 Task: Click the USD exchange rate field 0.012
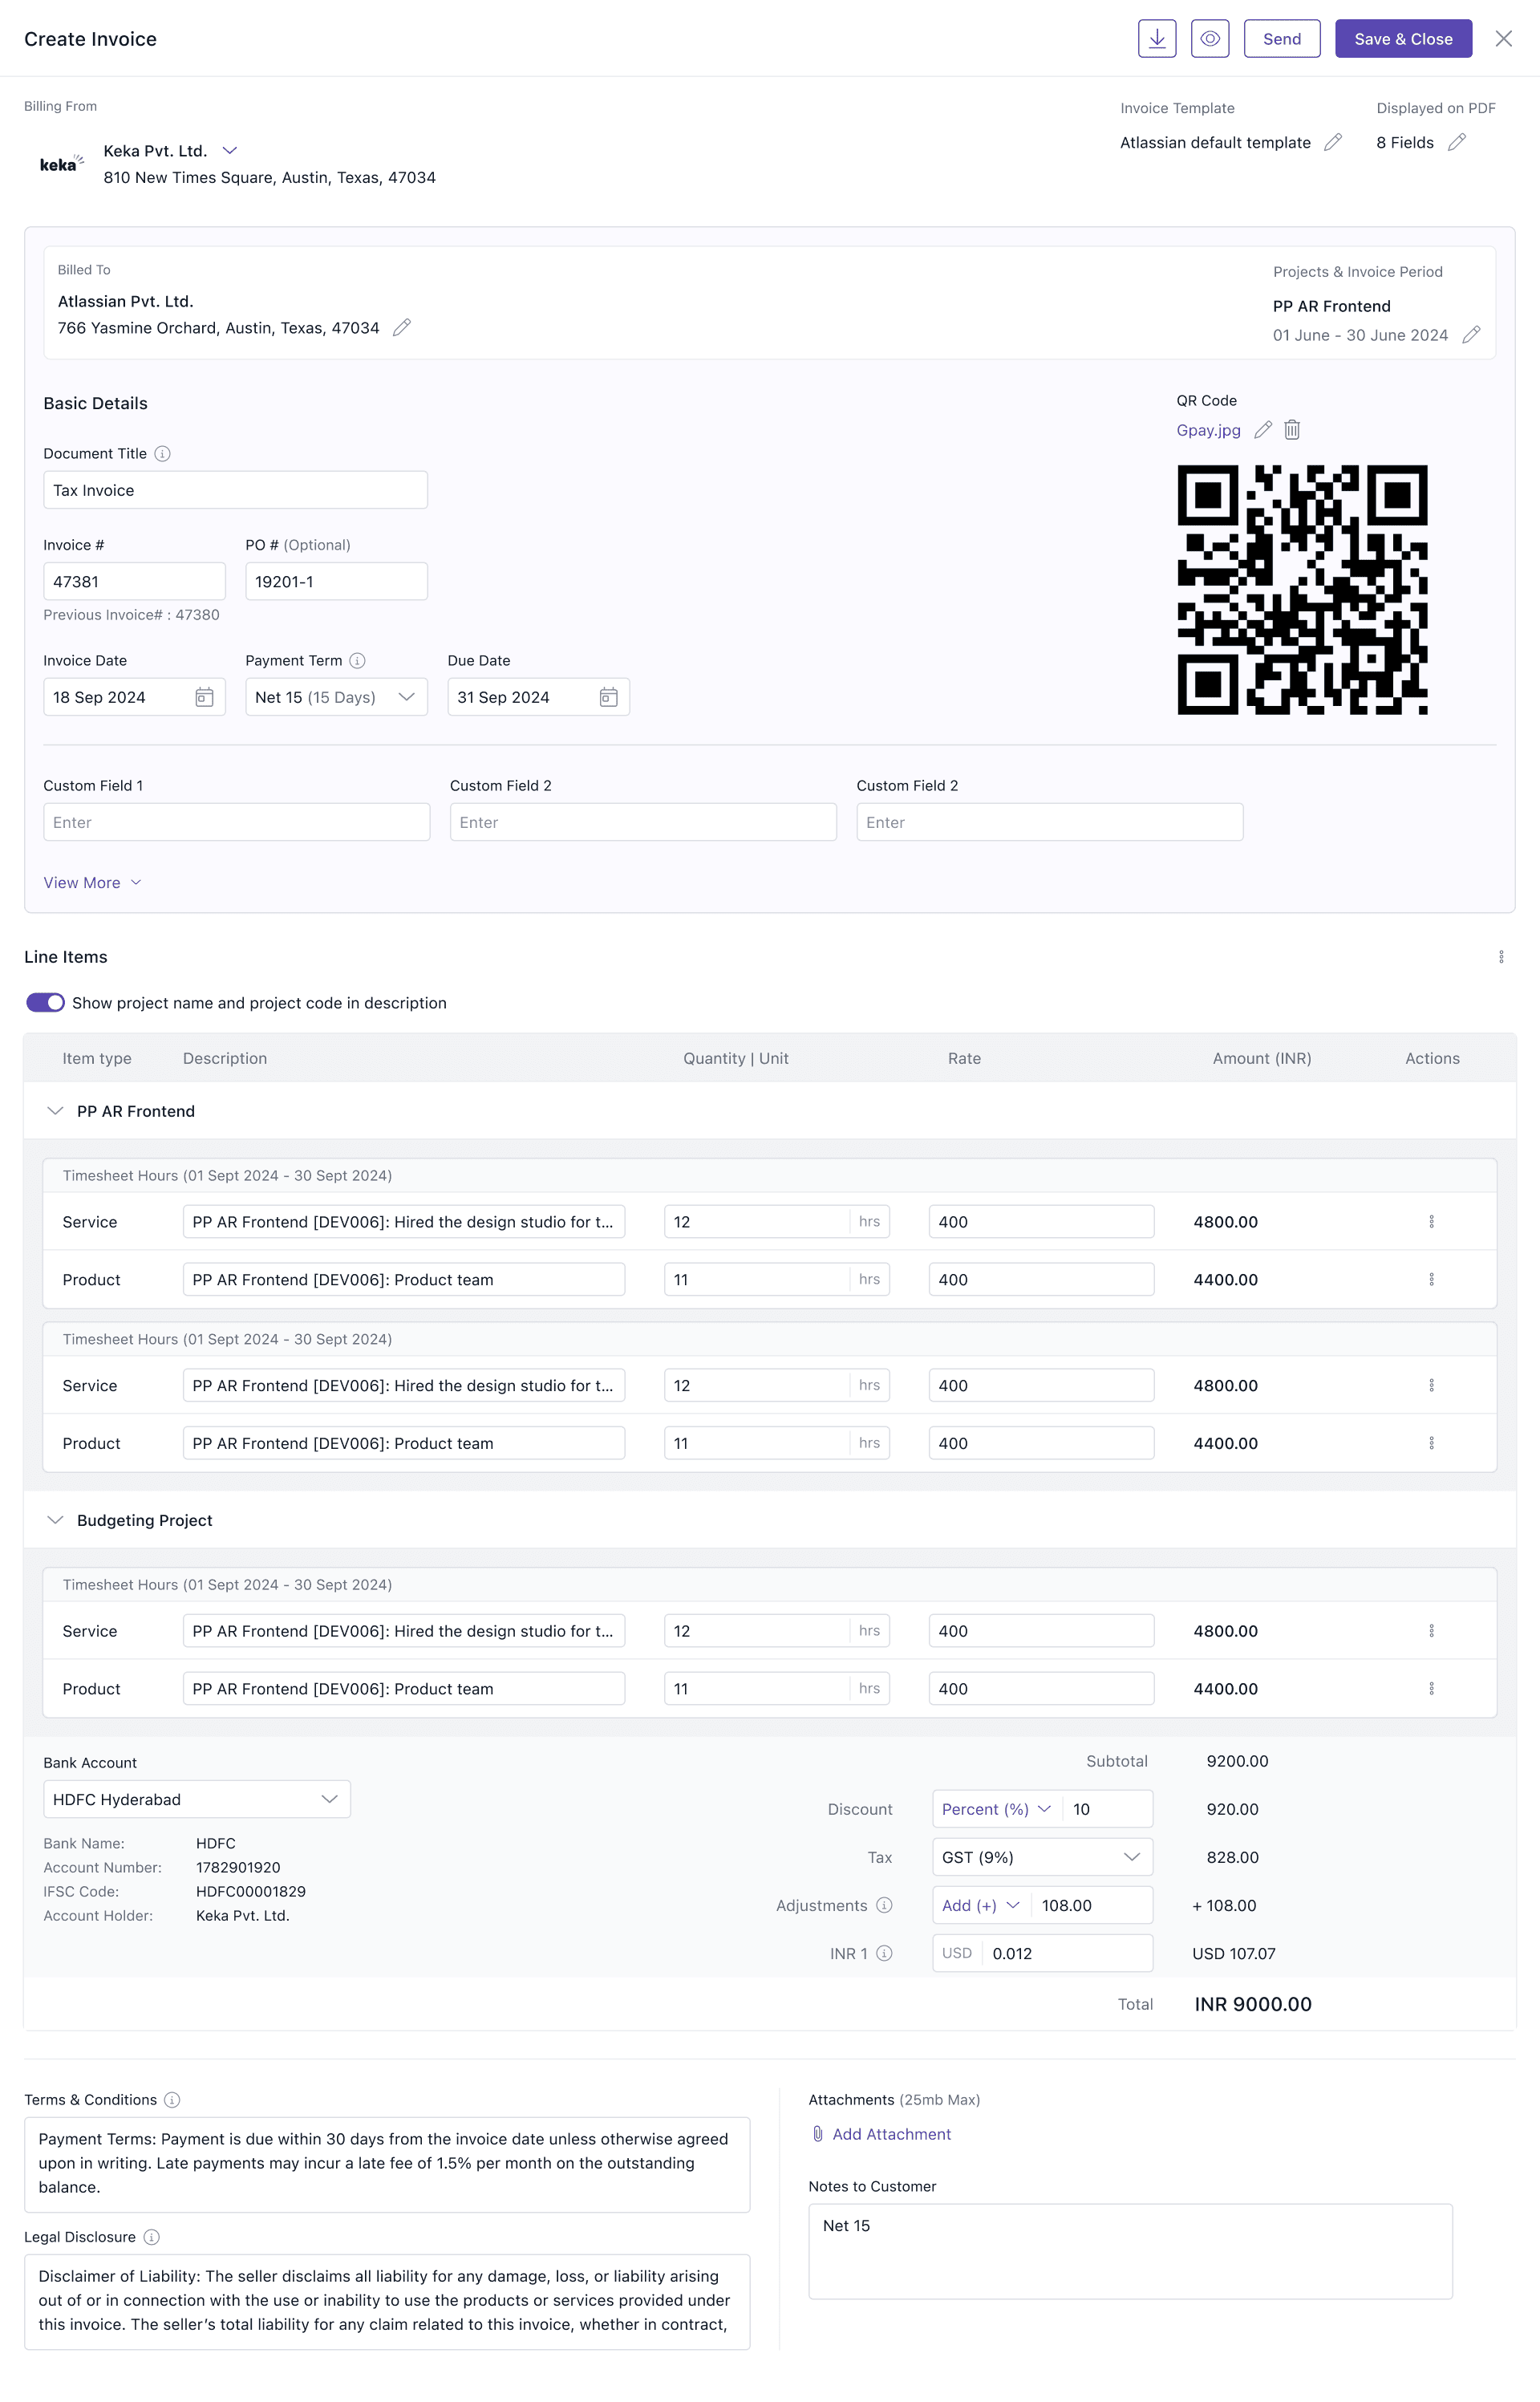[x=1067, y=1953]
